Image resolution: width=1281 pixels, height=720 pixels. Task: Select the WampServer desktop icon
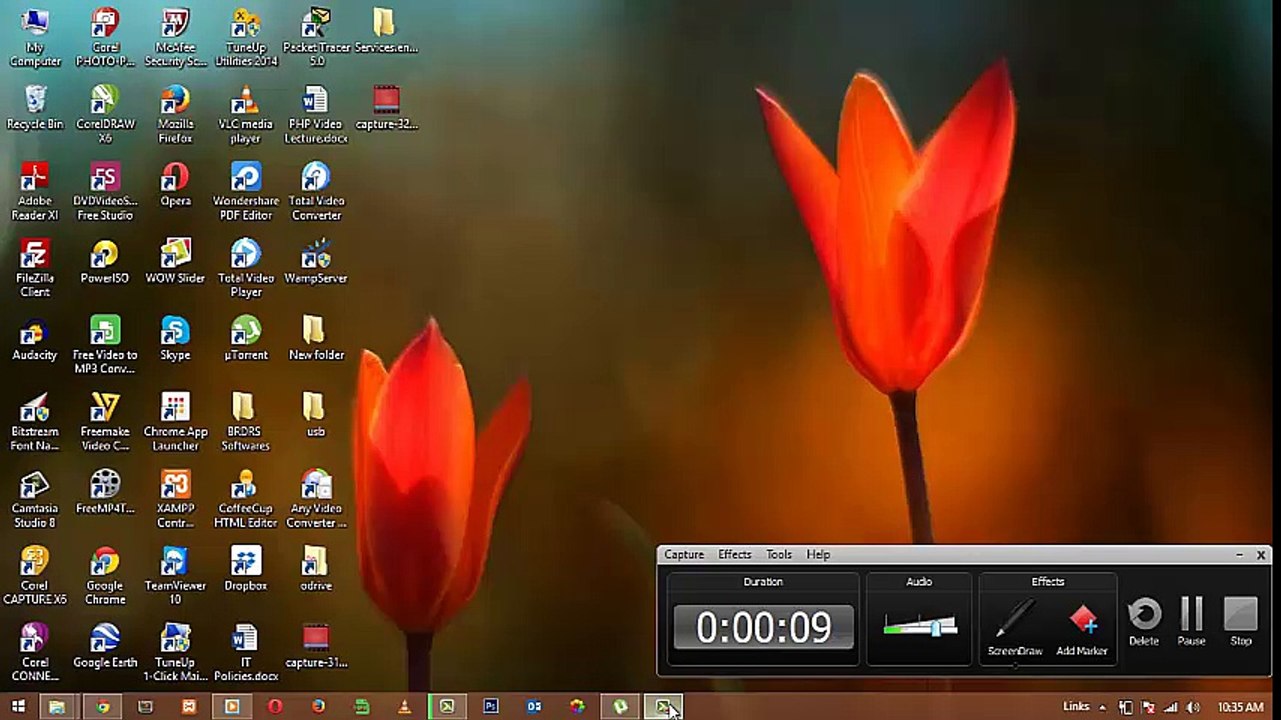point(316,261)
